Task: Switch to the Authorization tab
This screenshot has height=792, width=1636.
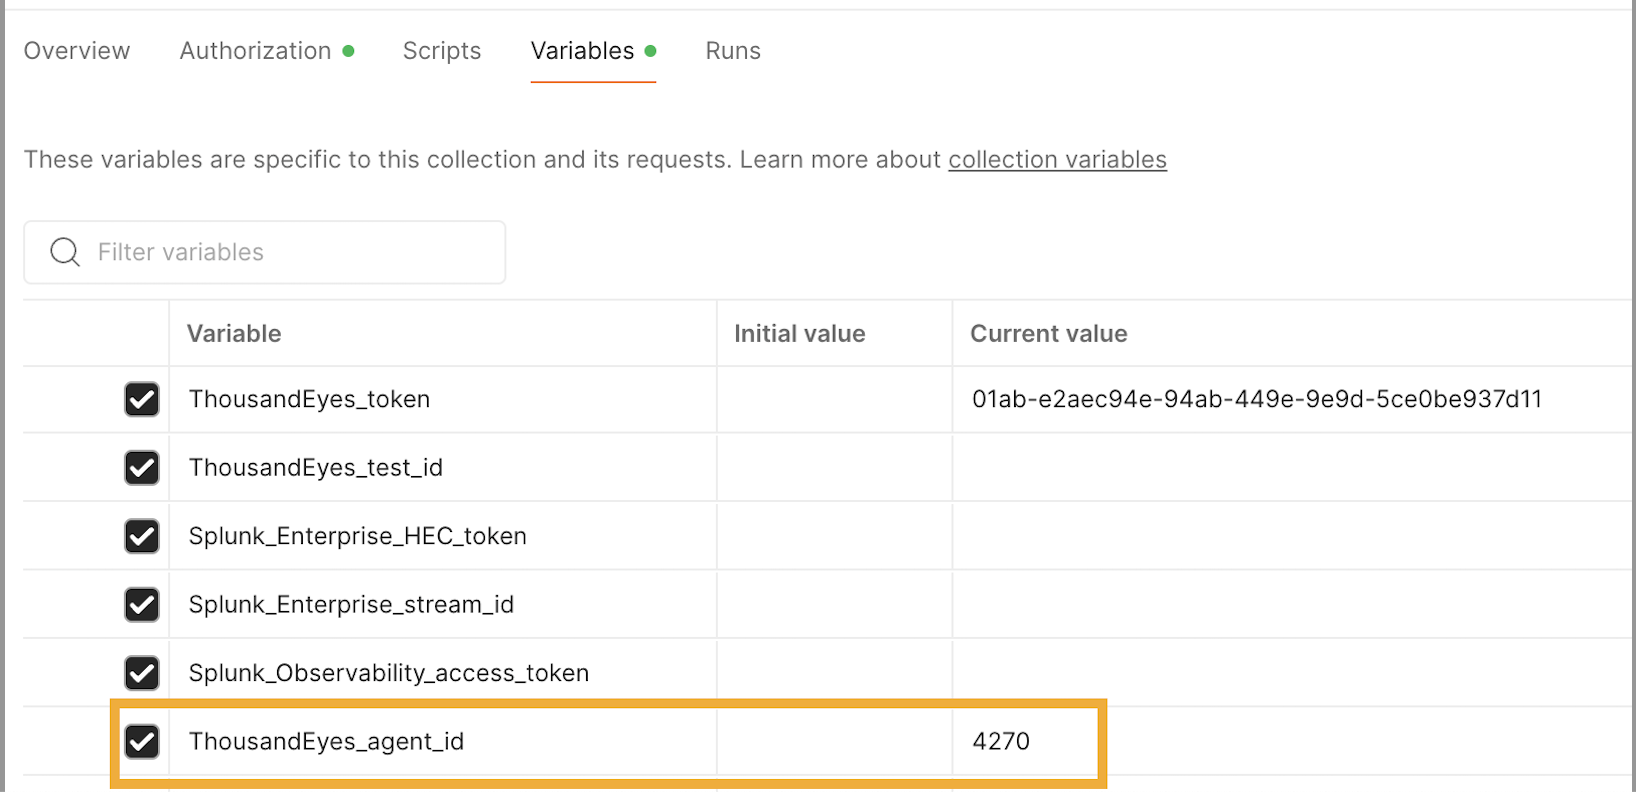Action: (266, 51)
